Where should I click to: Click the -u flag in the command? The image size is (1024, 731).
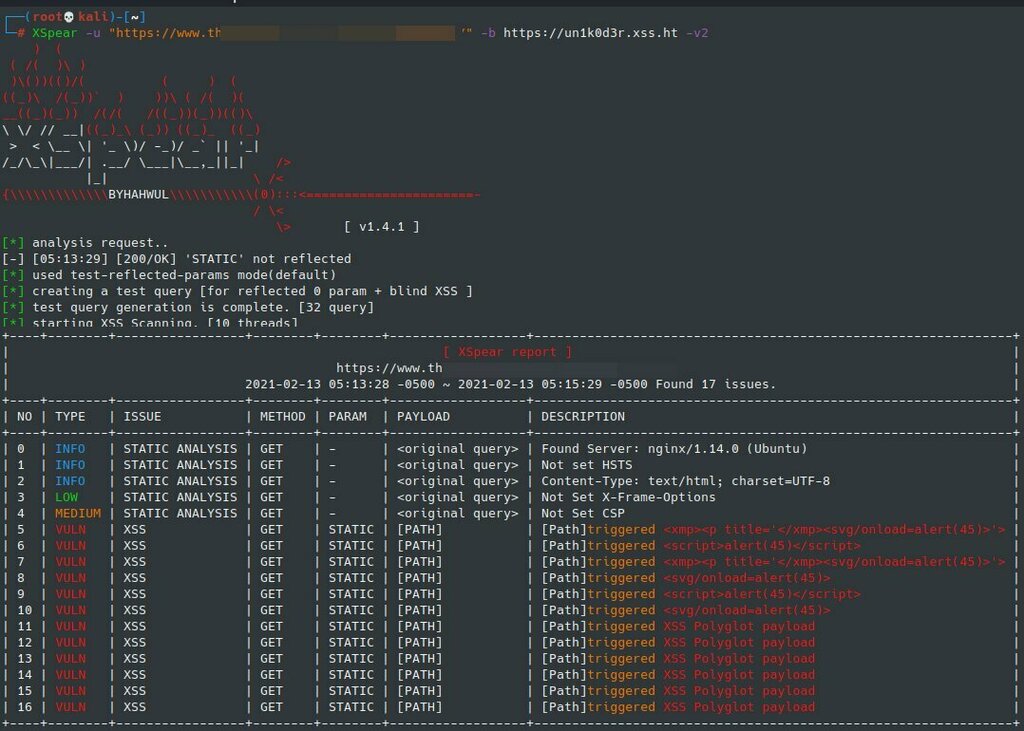click(93, 33)
